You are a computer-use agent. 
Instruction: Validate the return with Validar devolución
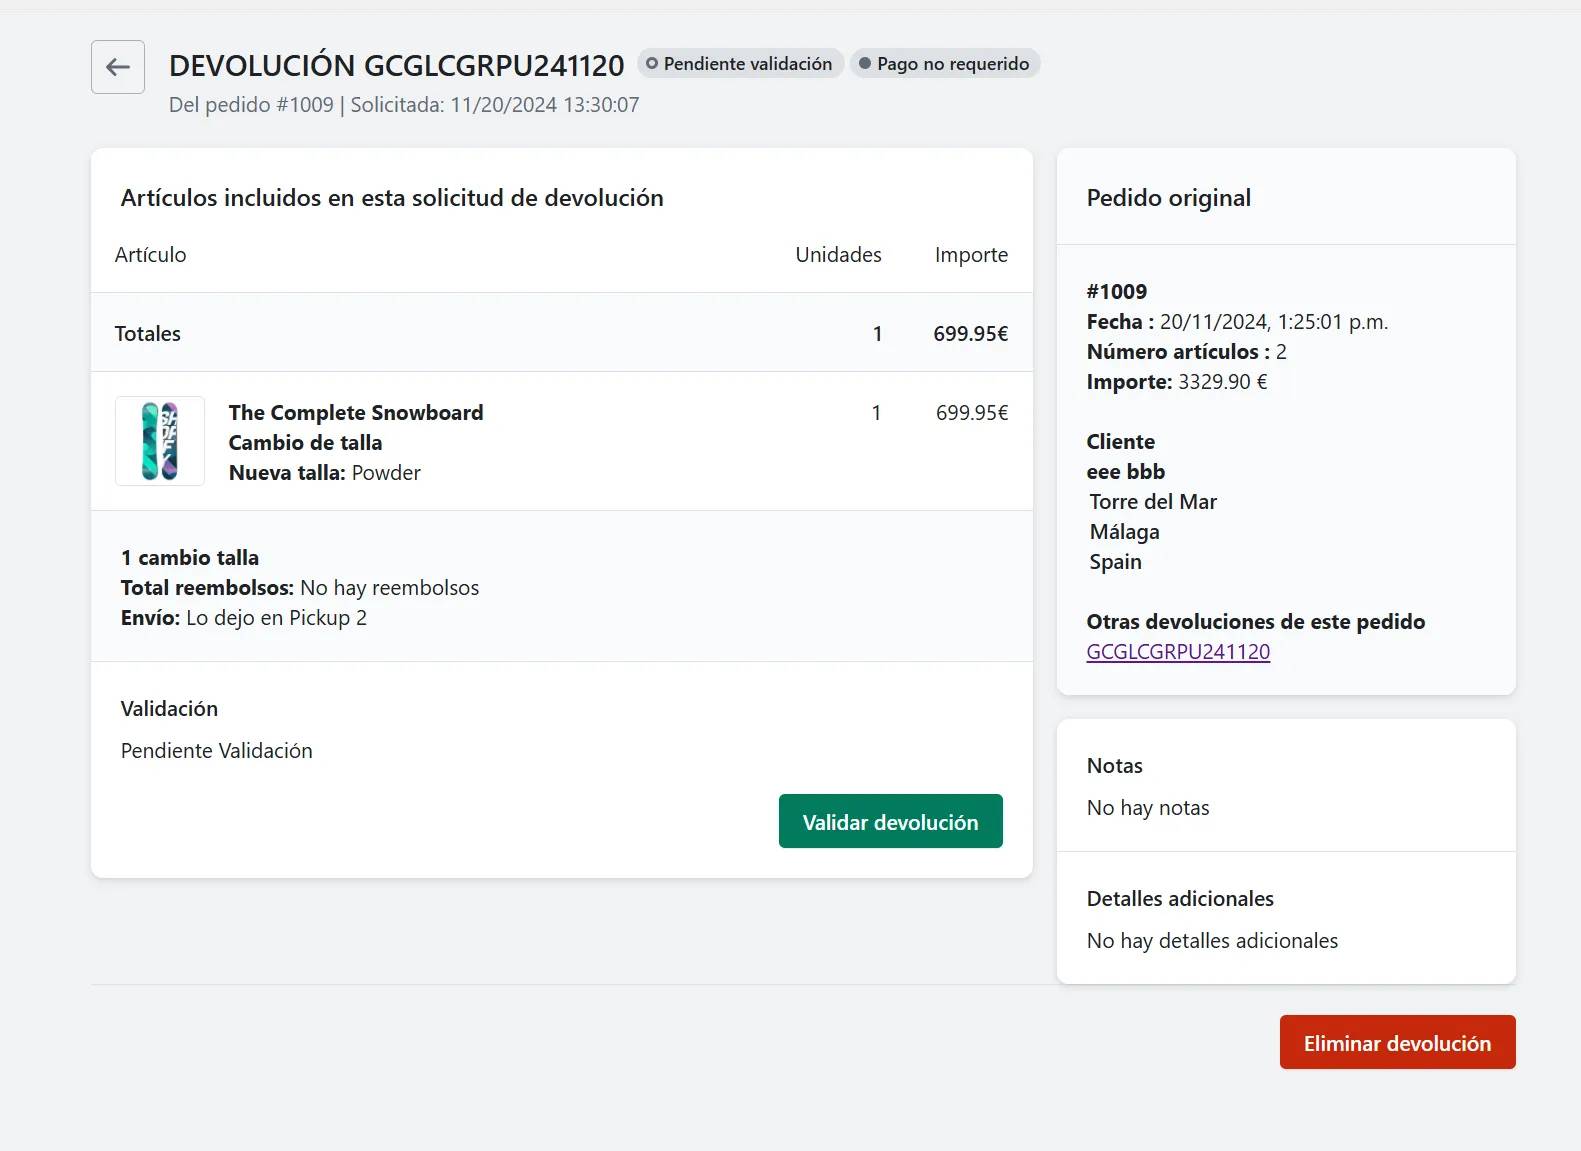coord(890,821)
